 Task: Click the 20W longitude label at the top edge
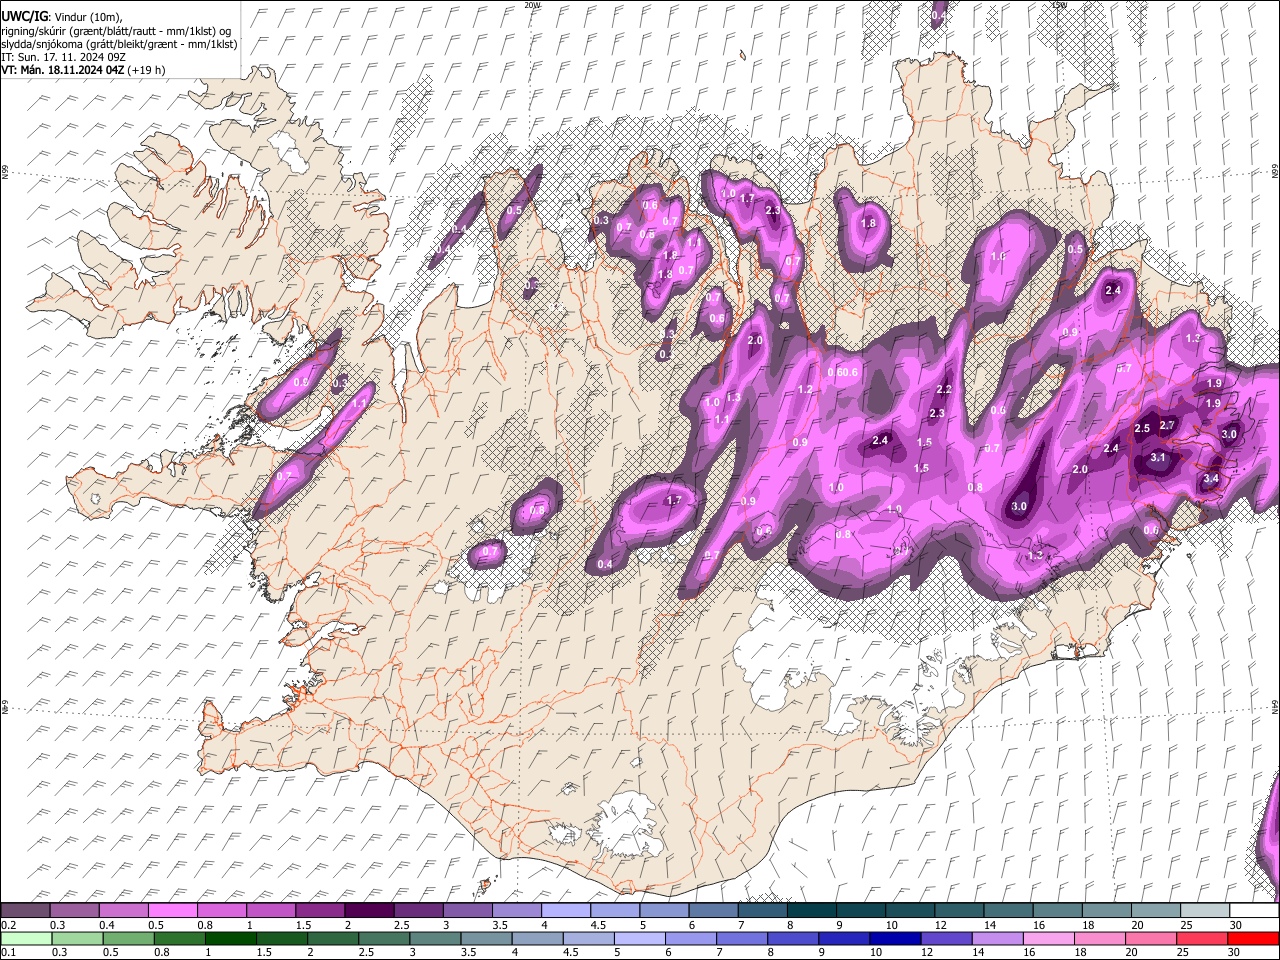(532, 4)
